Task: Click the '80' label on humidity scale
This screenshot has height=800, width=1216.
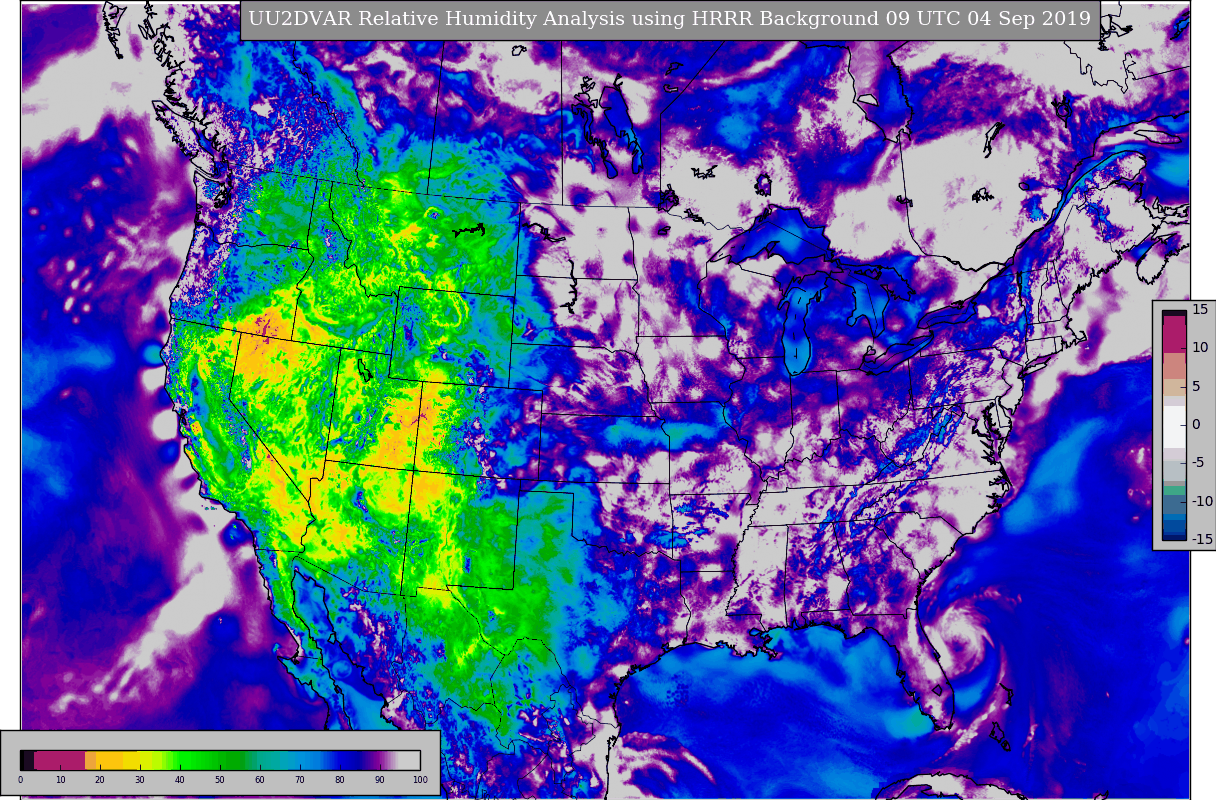Action: (x=340, y=780)
